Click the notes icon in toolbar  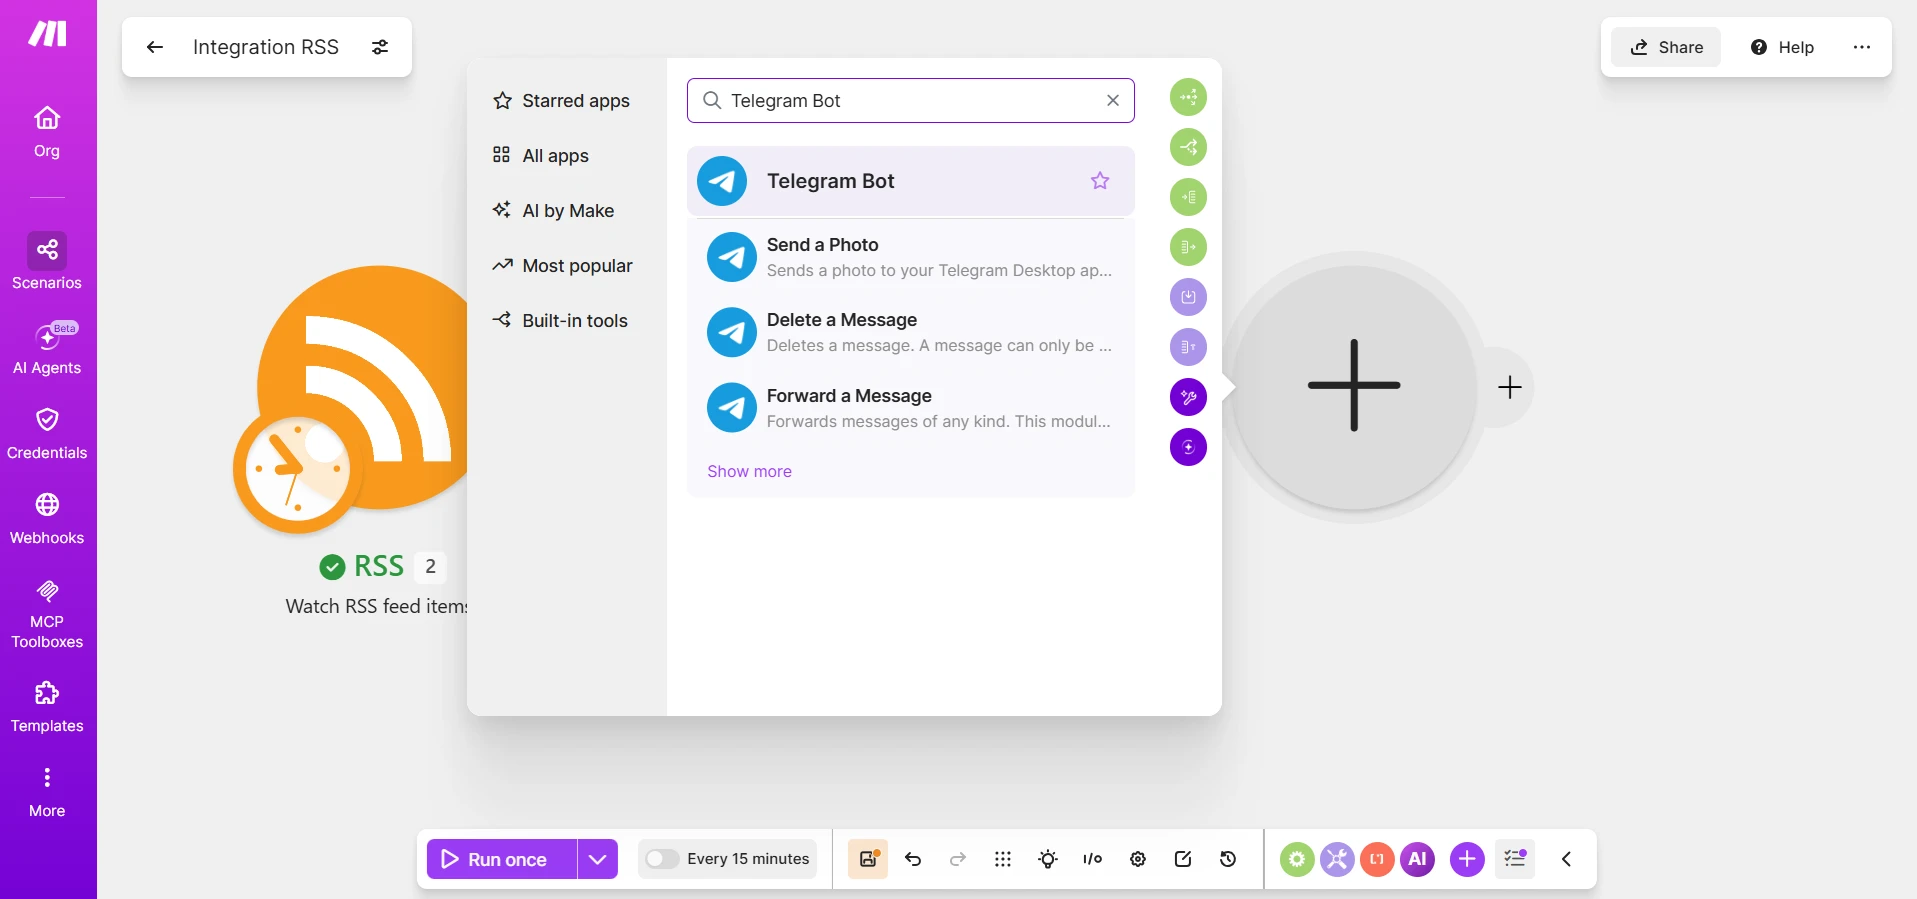tap(1183, 859)
